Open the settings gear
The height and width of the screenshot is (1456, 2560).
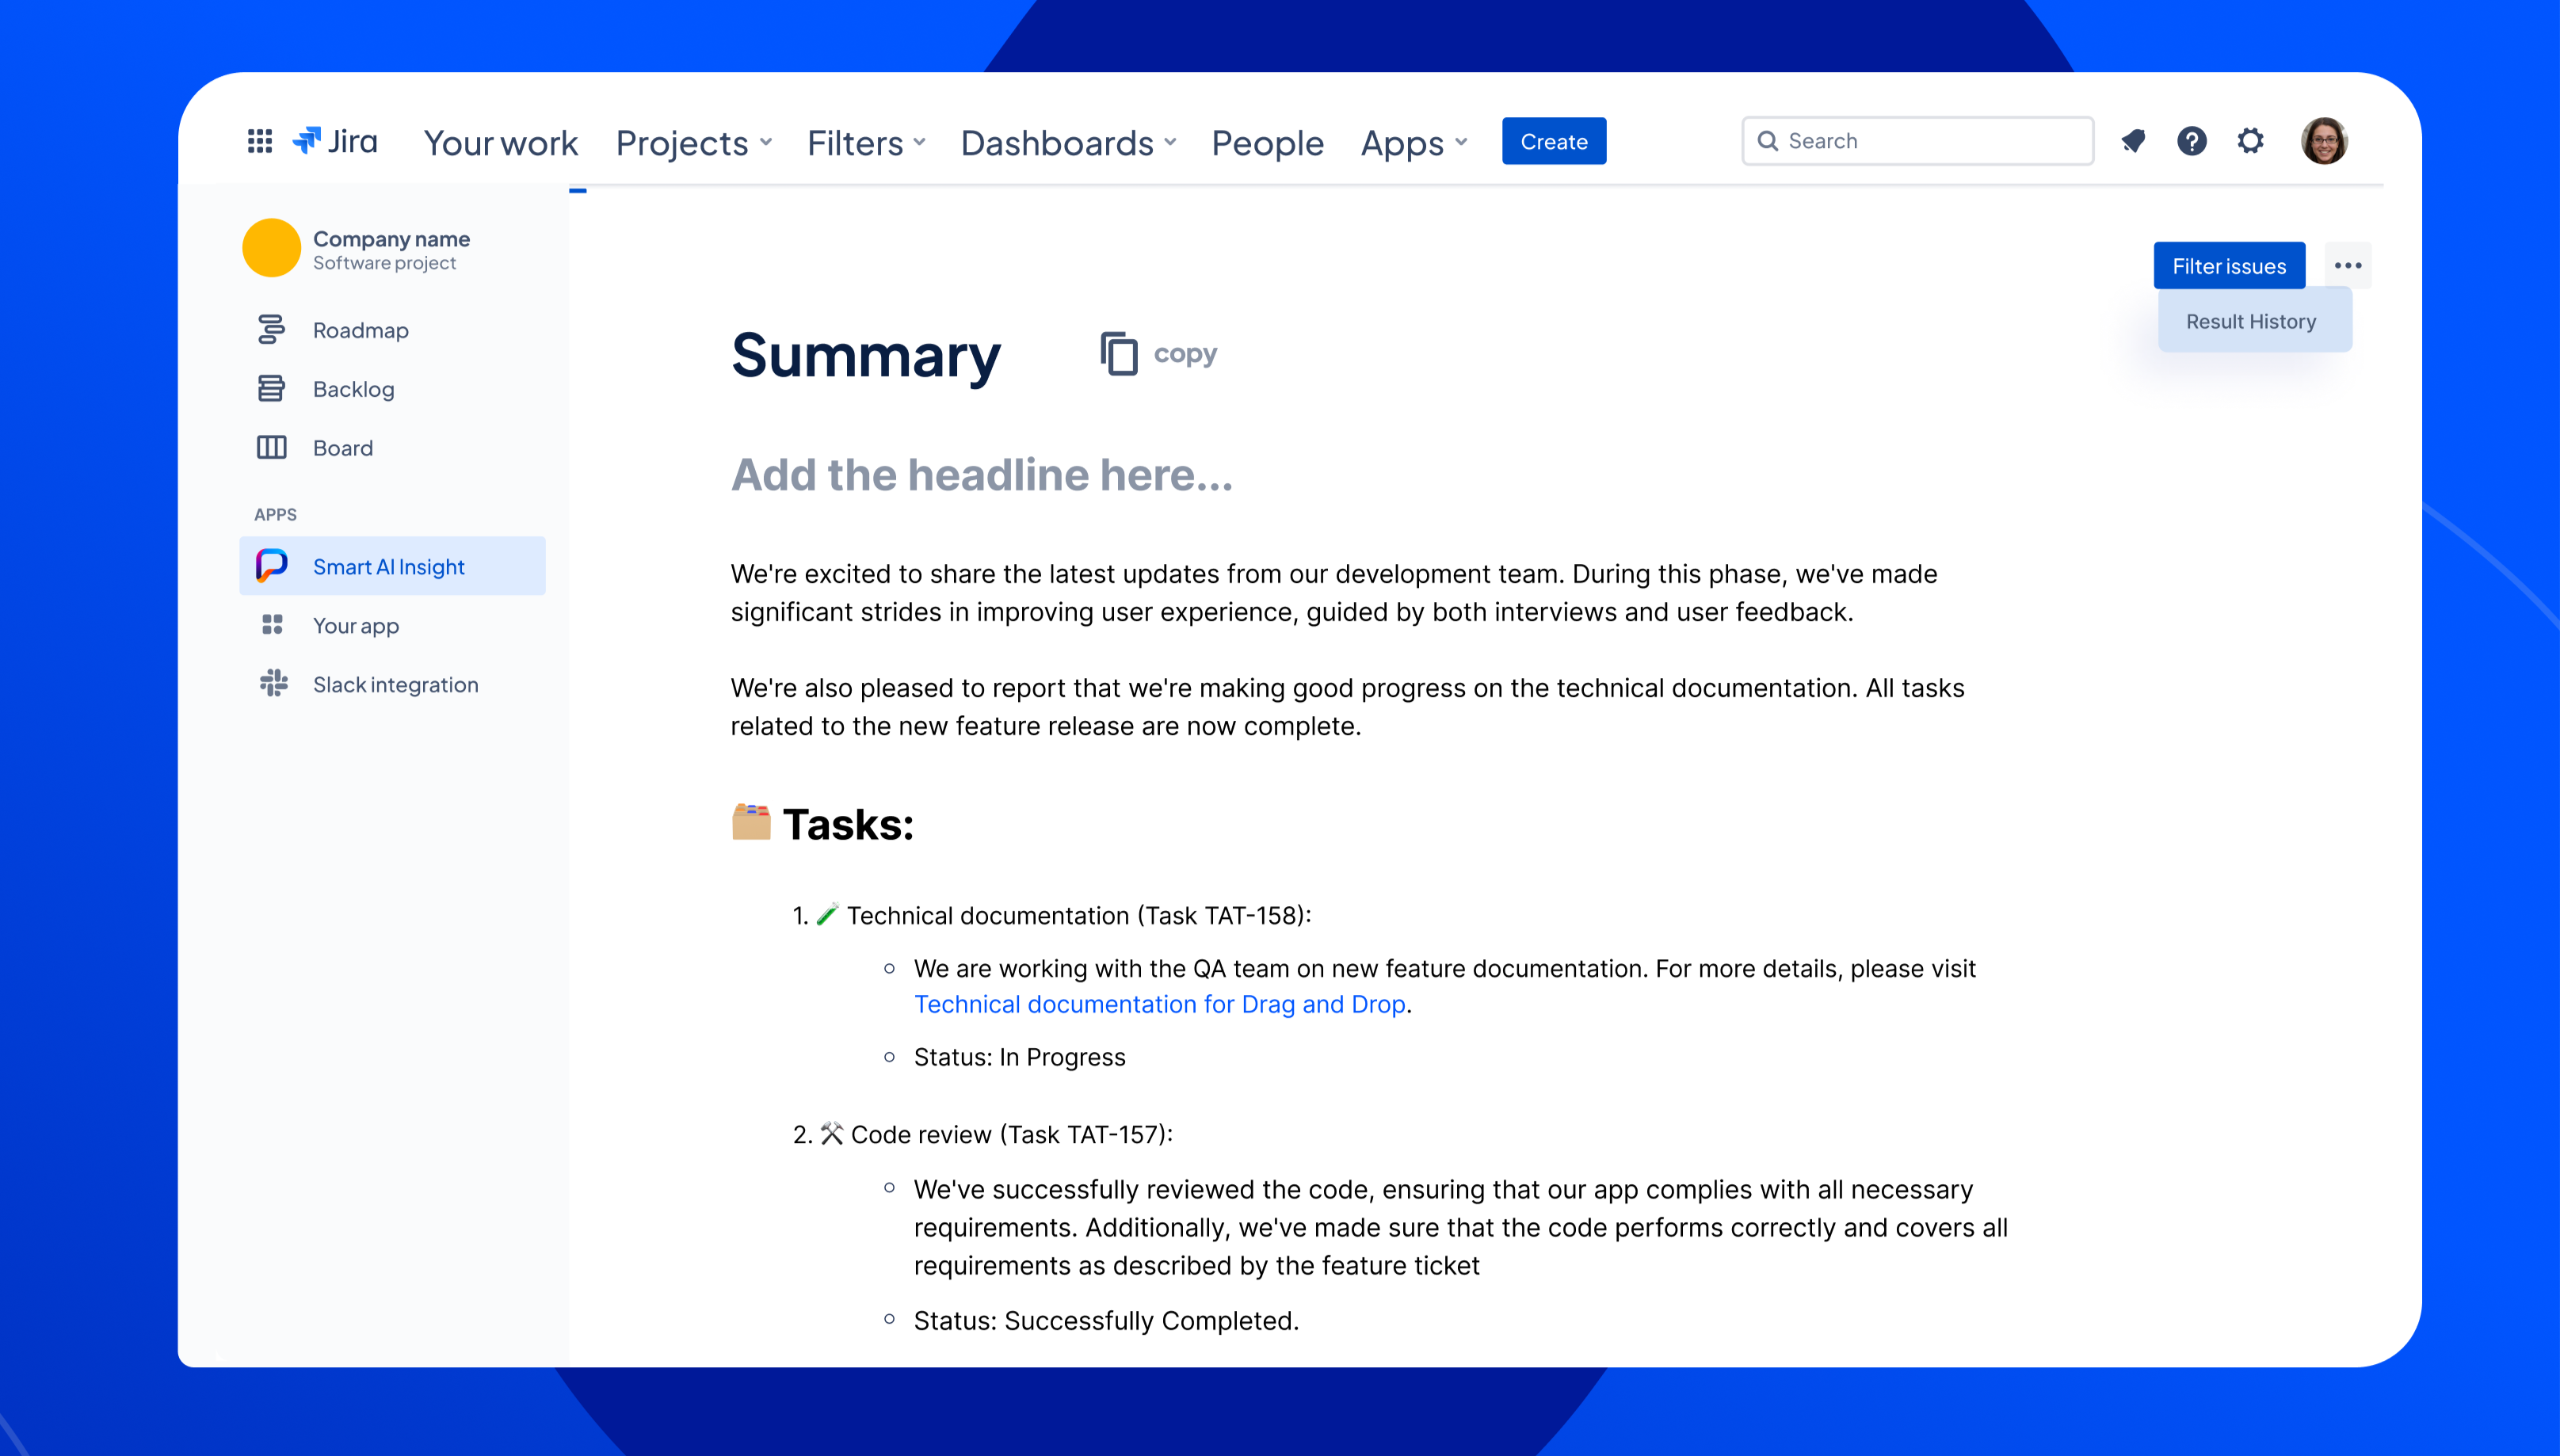tap(2250, 141)
